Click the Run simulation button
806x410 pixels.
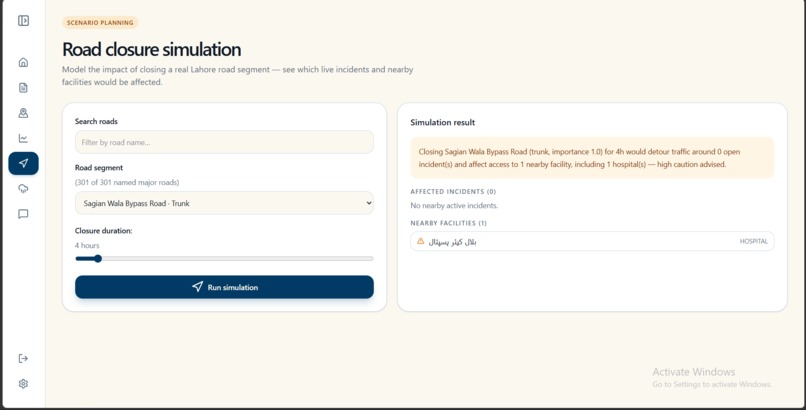[x=224, y=287]
